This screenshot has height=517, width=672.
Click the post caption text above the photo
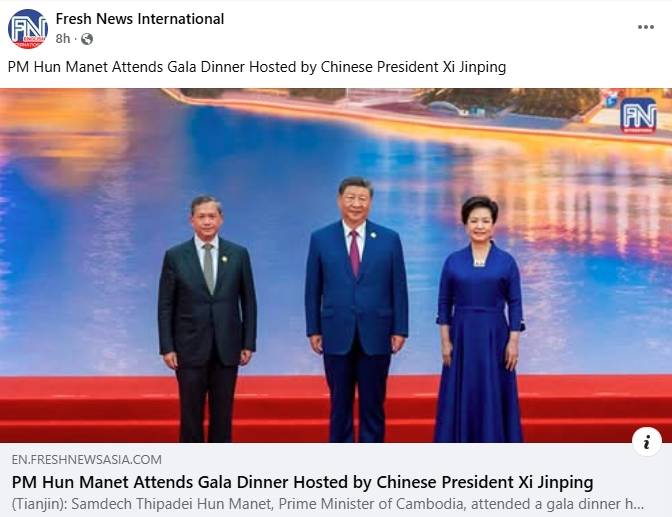click(x=257, y=67)
